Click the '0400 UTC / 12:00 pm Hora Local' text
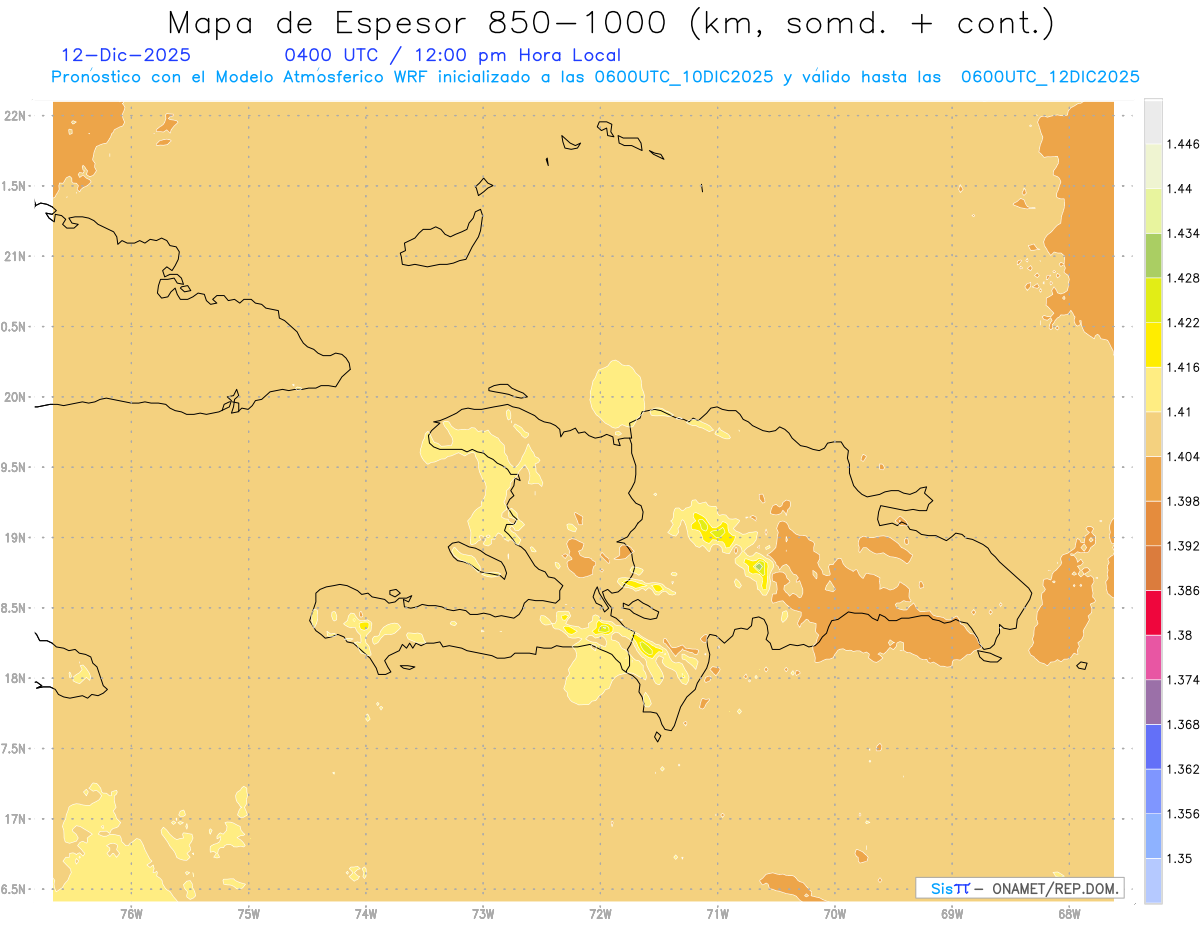The height and width of the screenshot is (927, 1200). click(x=453, y=56)
